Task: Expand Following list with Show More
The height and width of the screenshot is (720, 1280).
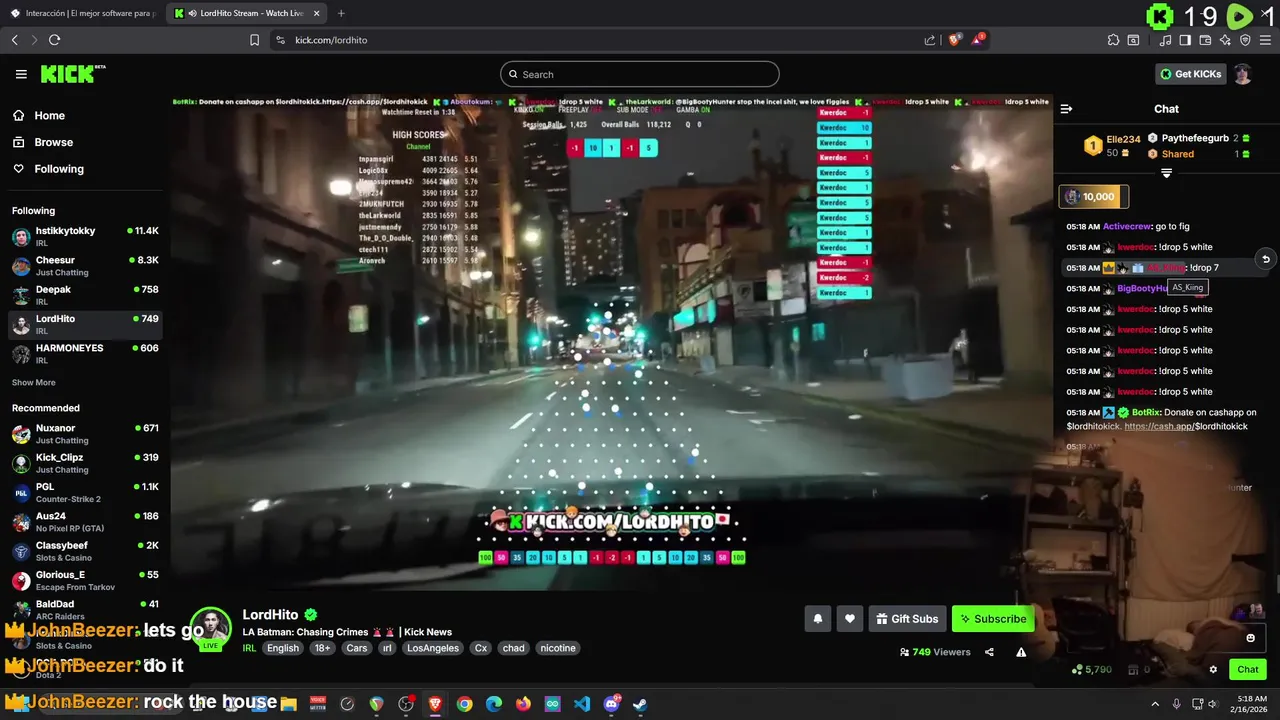Action: pyautogui.click(x=33, y=382)
